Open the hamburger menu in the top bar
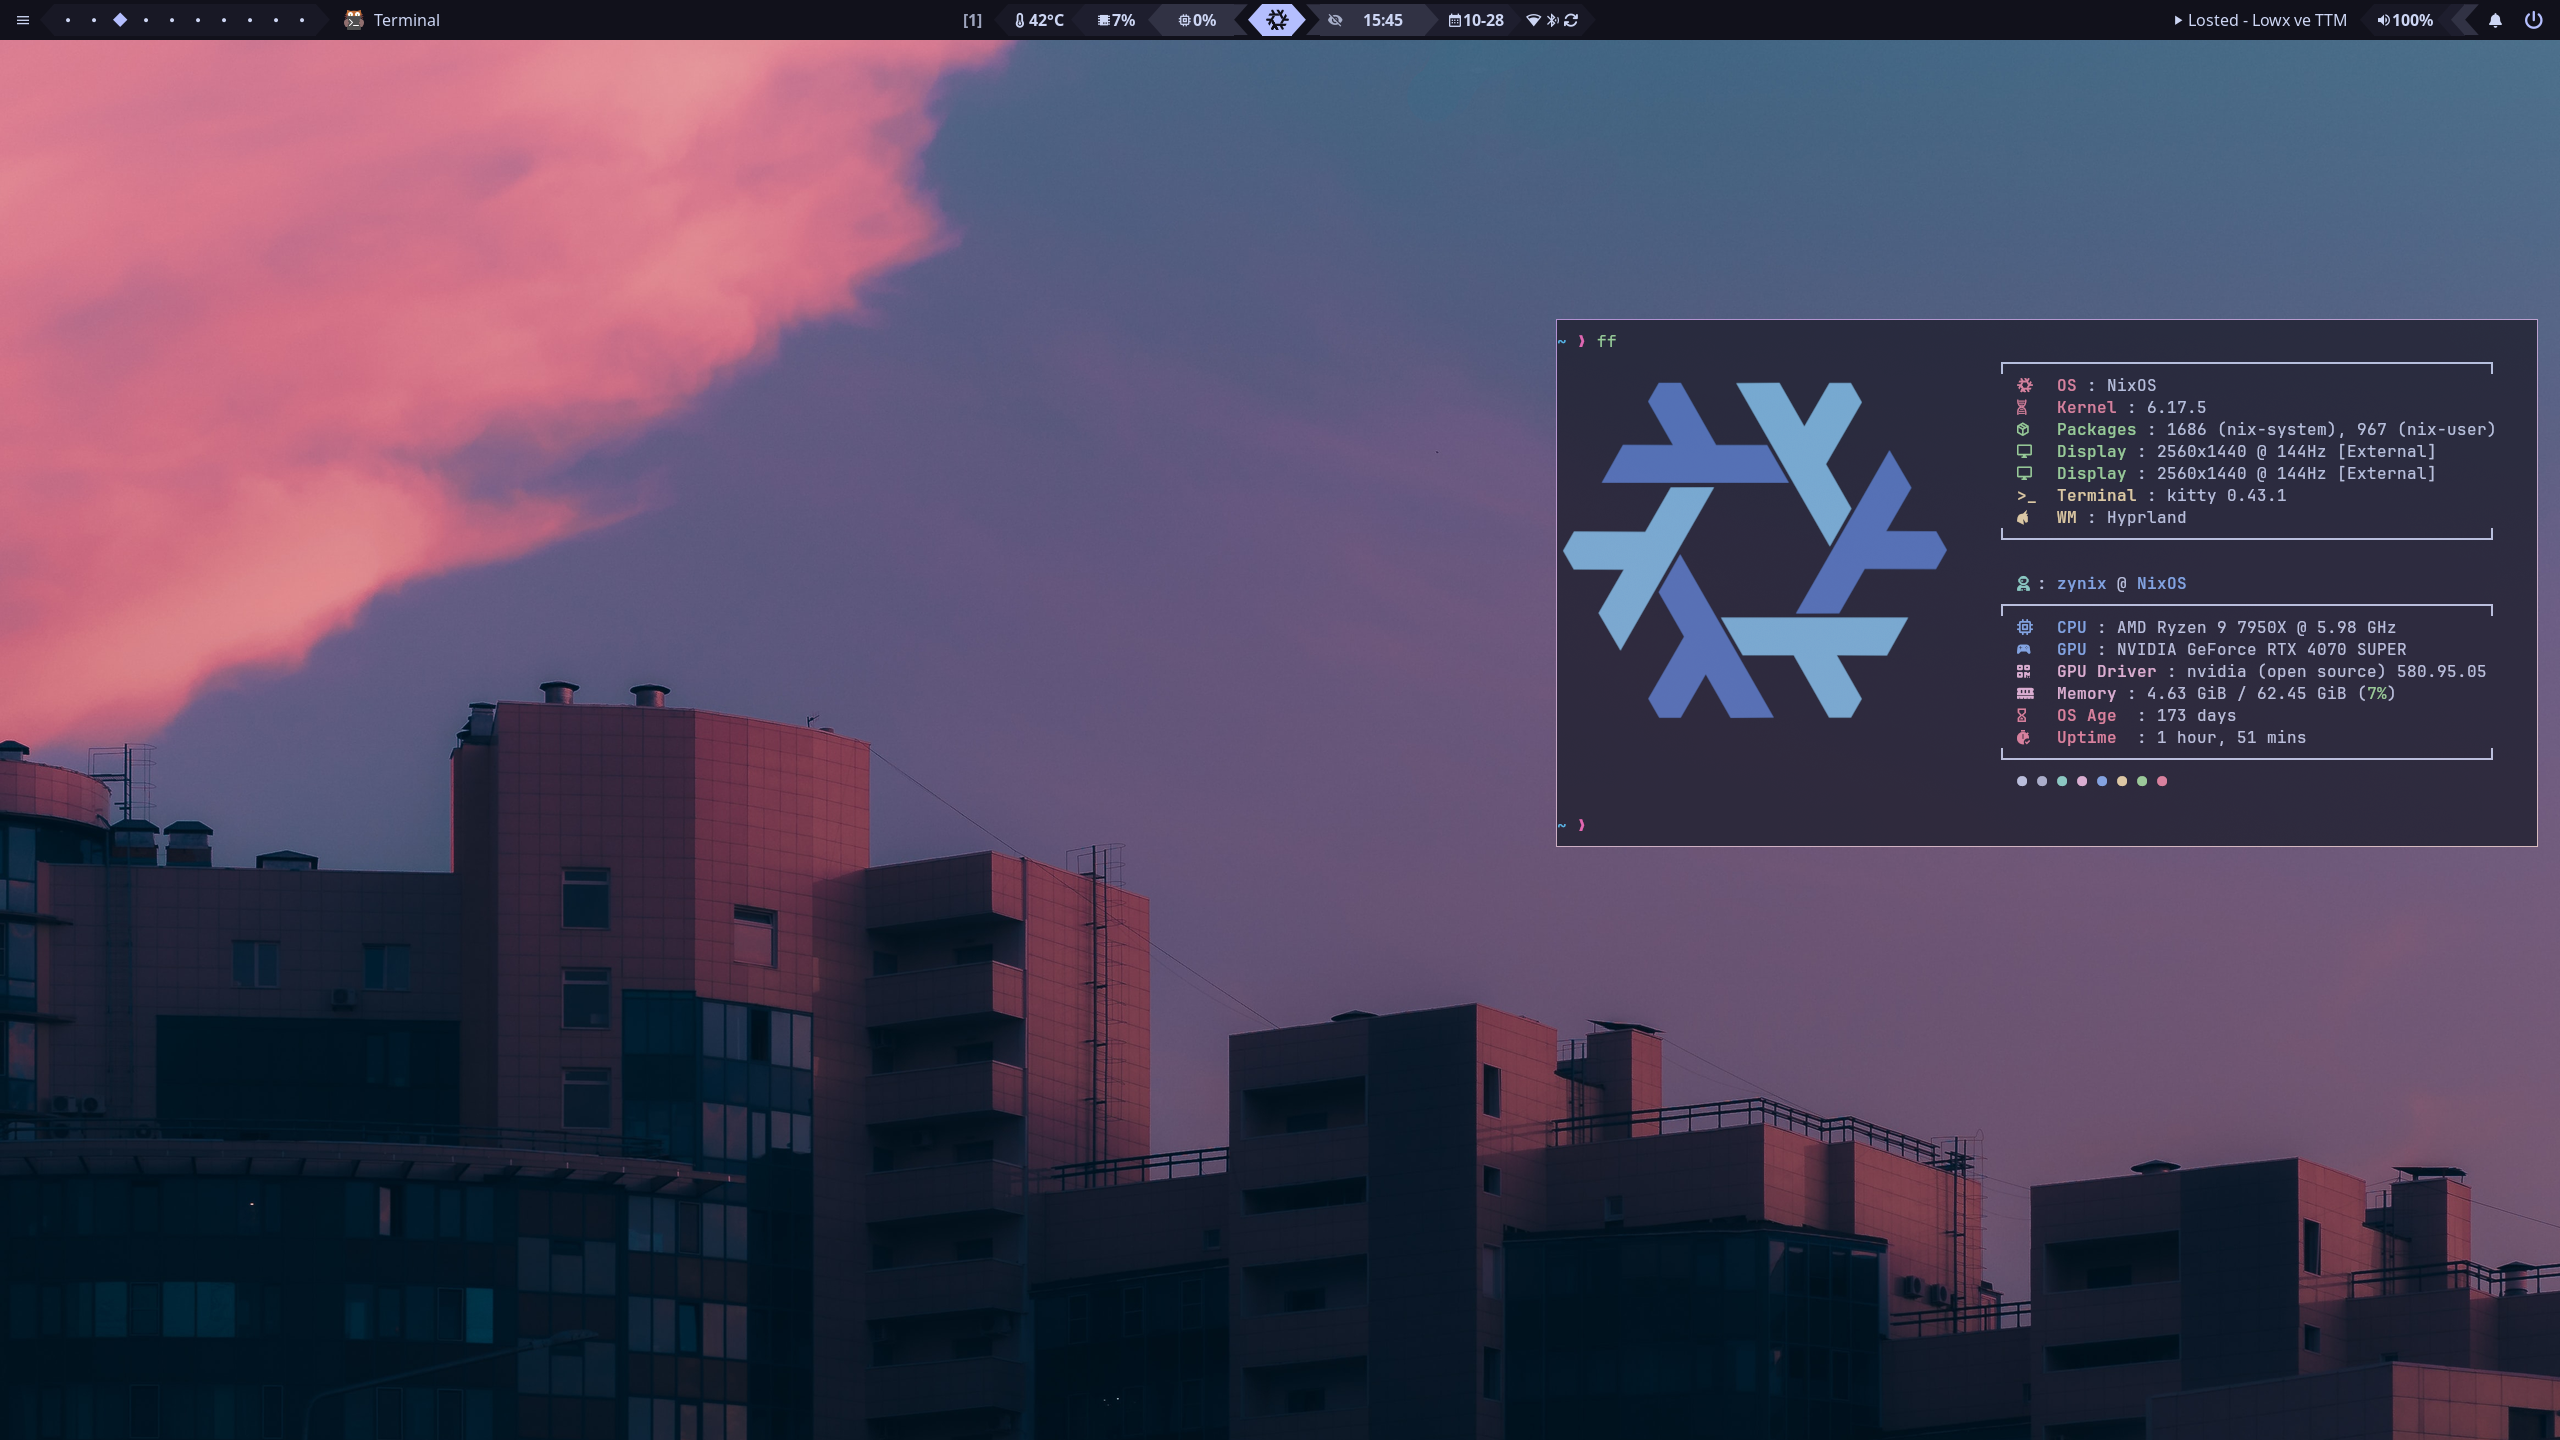The width and height of the screenshot is (2560, 1440). tap(23, 20)
